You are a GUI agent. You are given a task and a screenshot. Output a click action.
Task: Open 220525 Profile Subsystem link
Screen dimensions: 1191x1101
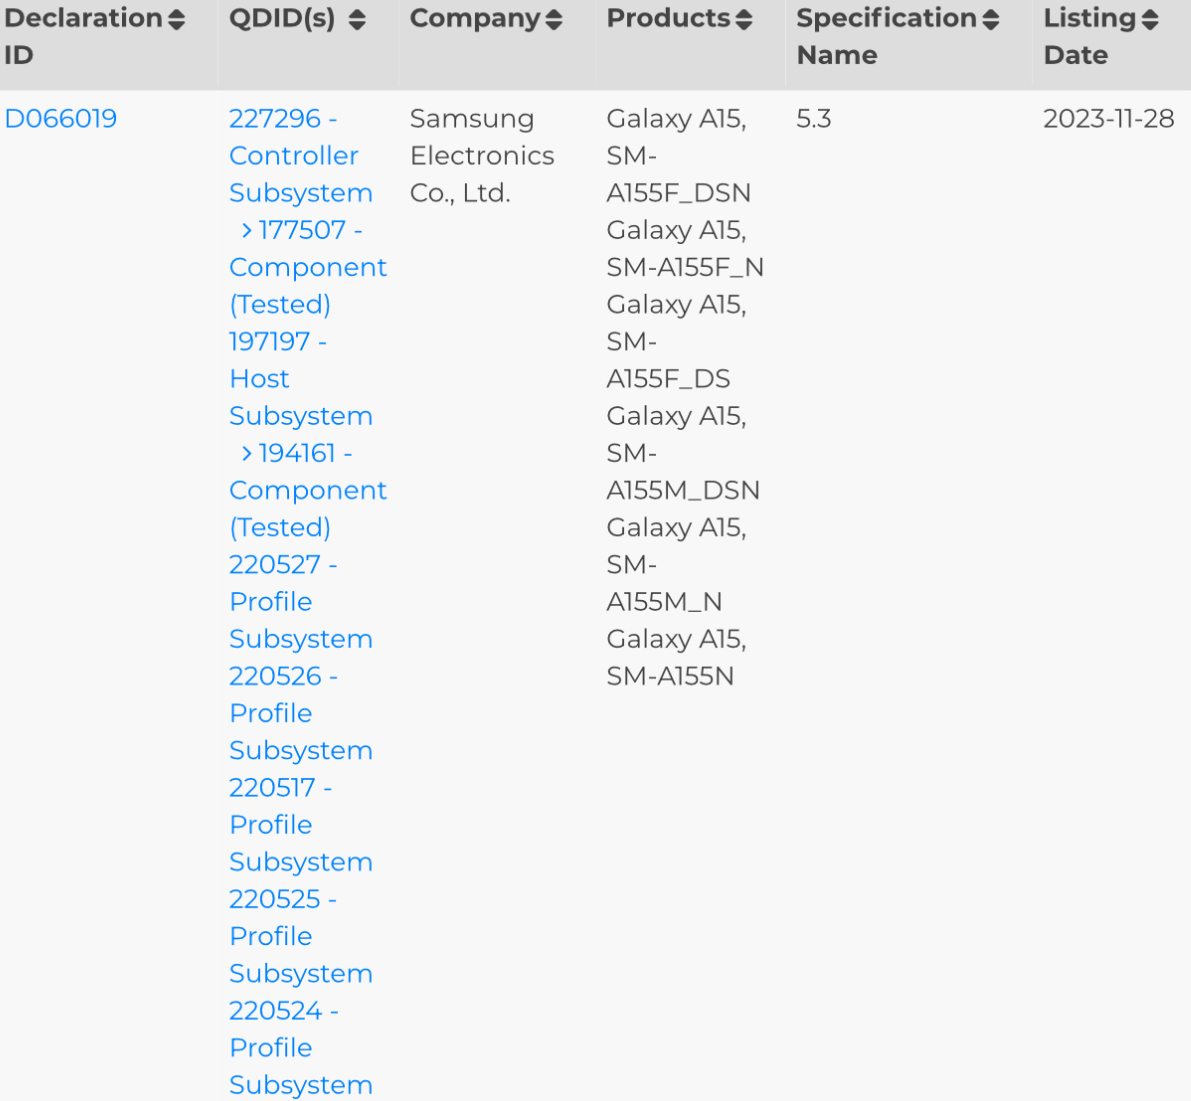point(300,936)
